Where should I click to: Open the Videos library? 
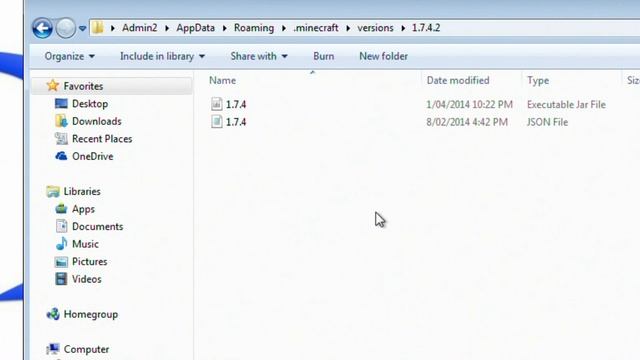(87, 279)
